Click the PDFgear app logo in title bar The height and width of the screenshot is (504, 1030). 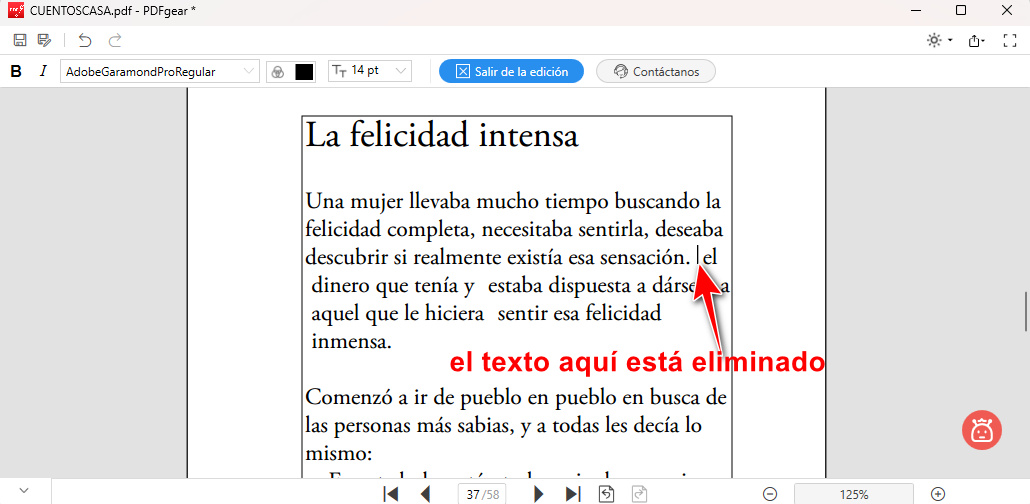pyautogui.click(x=16, y=10)
